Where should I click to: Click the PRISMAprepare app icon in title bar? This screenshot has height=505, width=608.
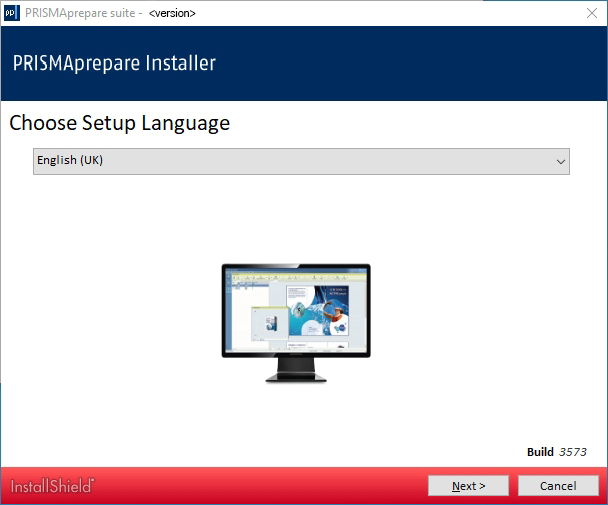pyautogui.click(x=12, y=13)
